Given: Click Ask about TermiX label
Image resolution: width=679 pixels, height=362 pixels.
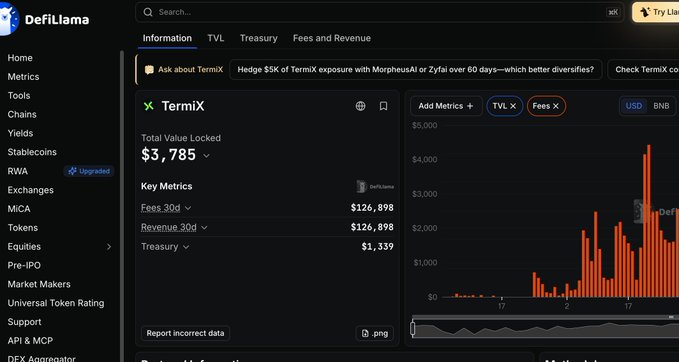Looking at the screenshot, I should (x=191, y=70).
